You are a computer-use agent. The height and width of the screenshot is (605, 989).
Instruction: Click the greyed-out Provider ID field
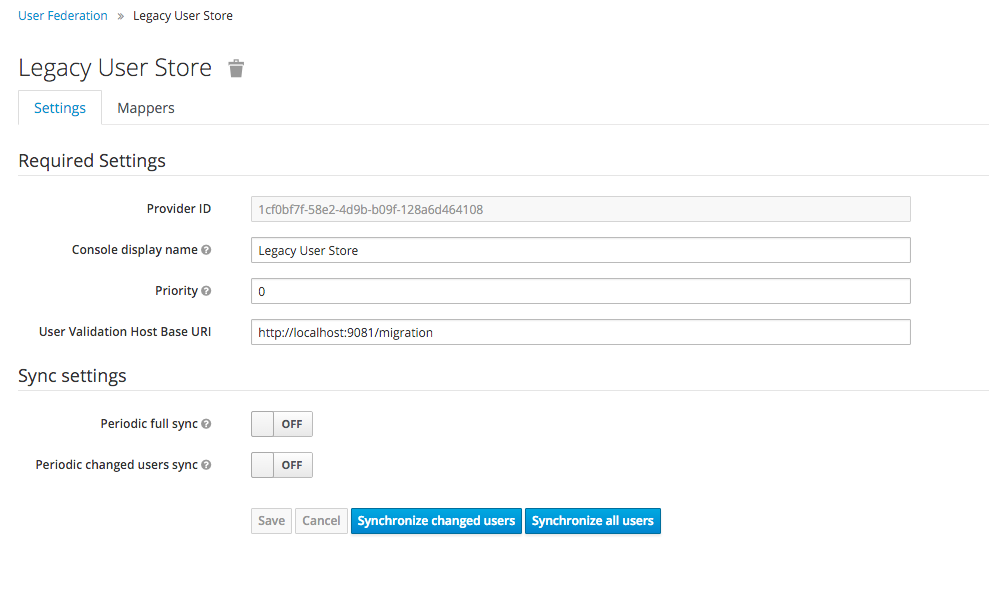pos(580,209)
